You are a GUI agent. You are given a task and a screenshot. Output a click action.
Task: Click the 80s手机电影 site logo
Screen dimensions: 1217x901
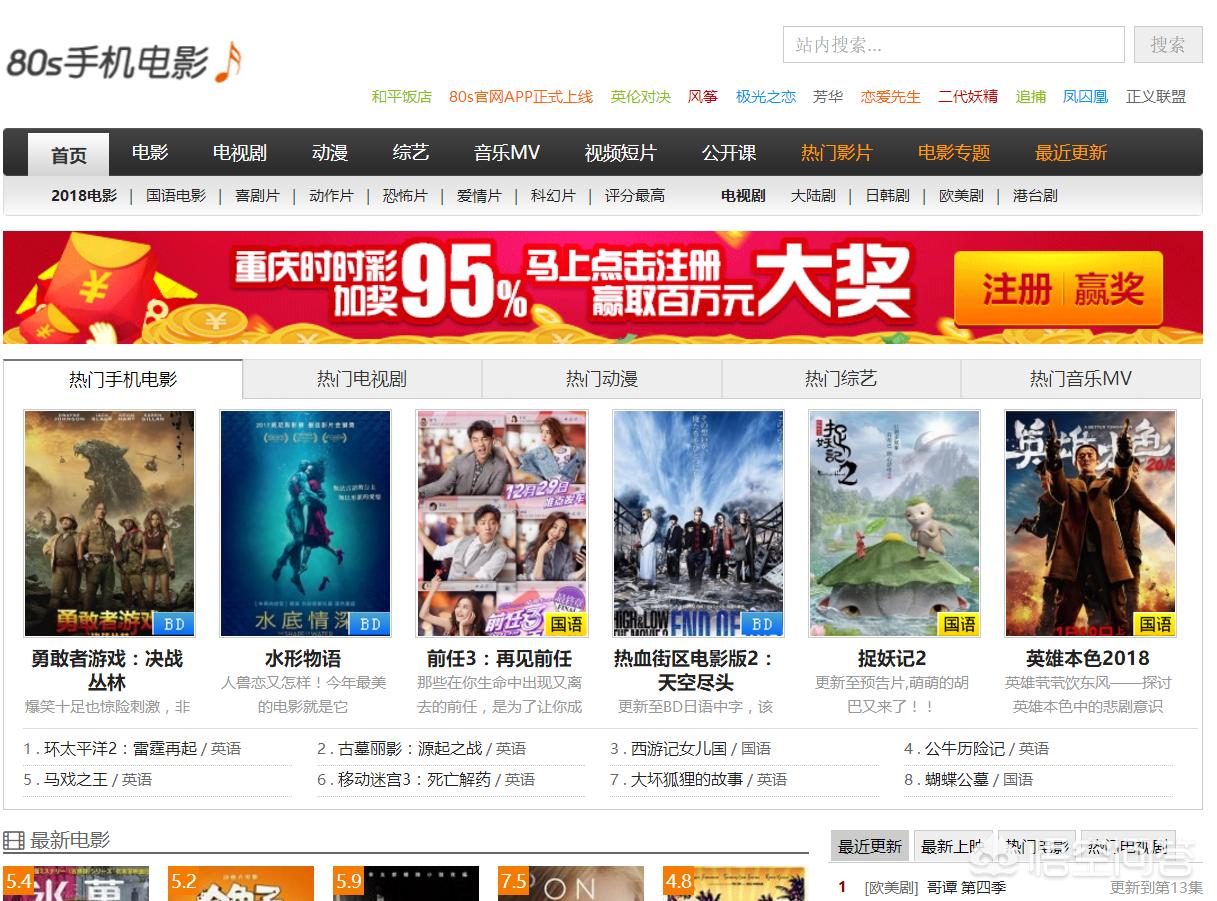click(124, 62)
